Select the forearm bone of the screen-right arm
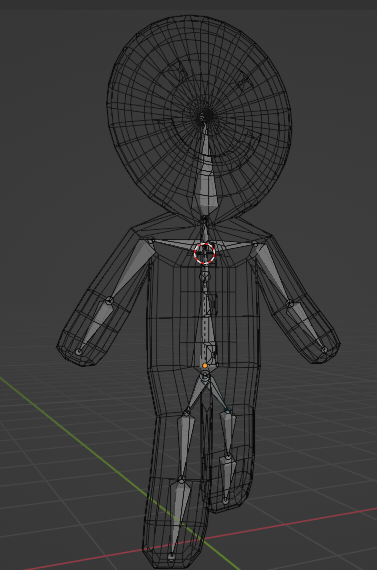 [x=308, y=326]
